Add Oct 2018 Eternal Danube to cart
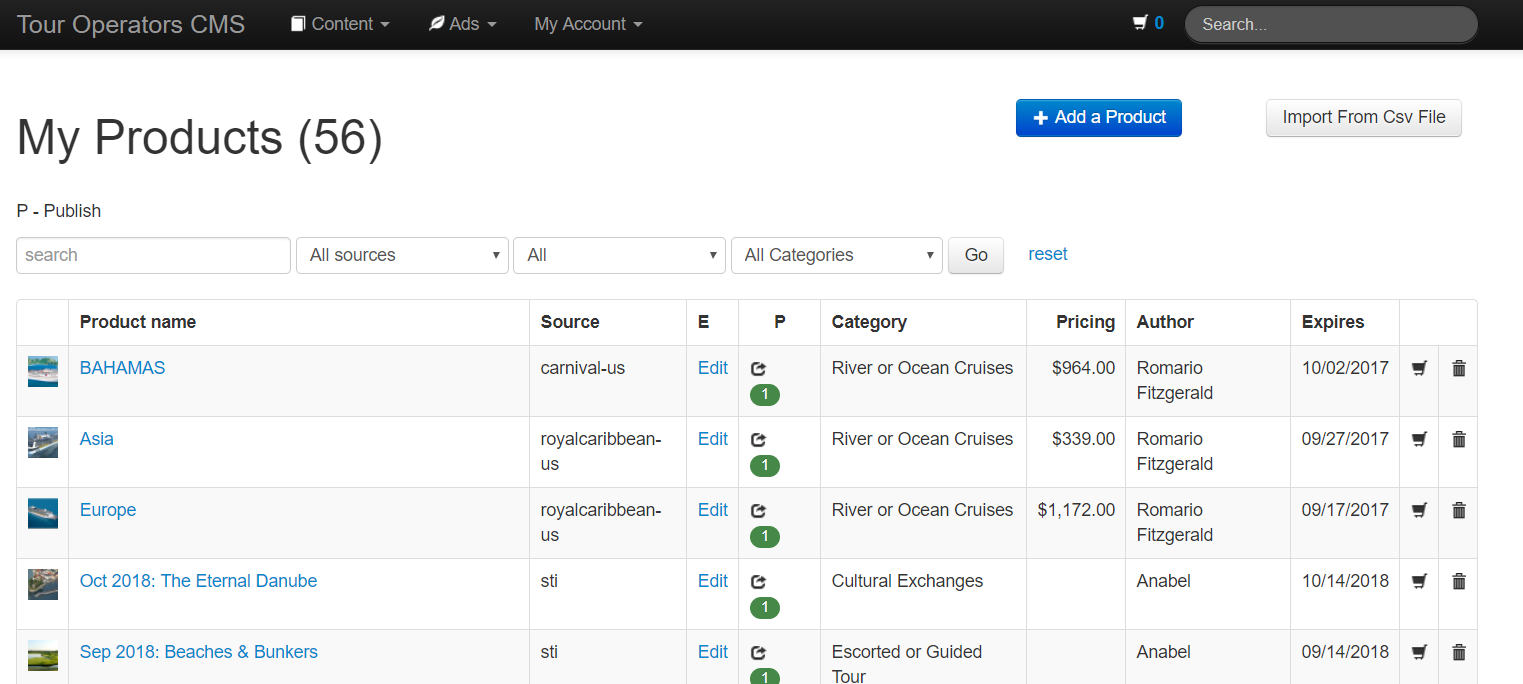 1418,581
